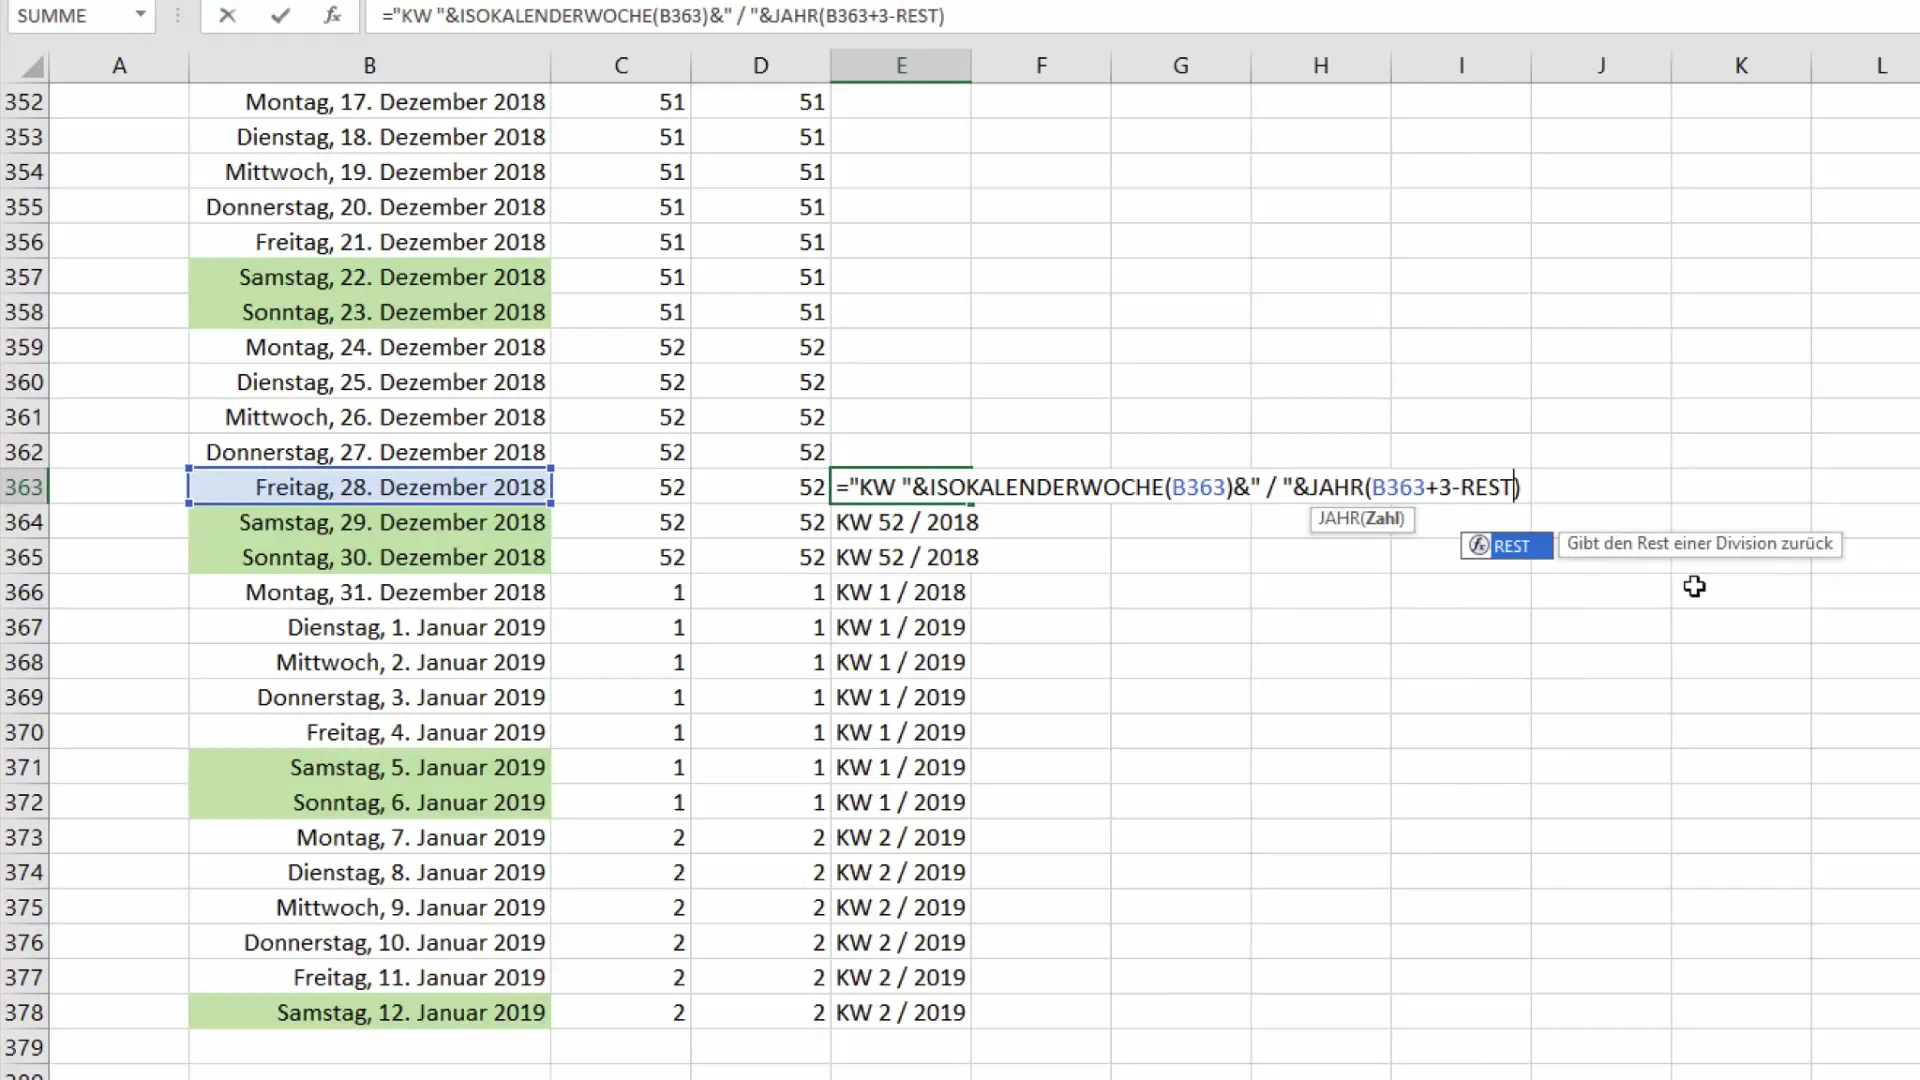Click 'KW 52 / 2018' in row 364
Image resolution: width=1920 pixels, height=1080 pixels.
click(907, 522)
